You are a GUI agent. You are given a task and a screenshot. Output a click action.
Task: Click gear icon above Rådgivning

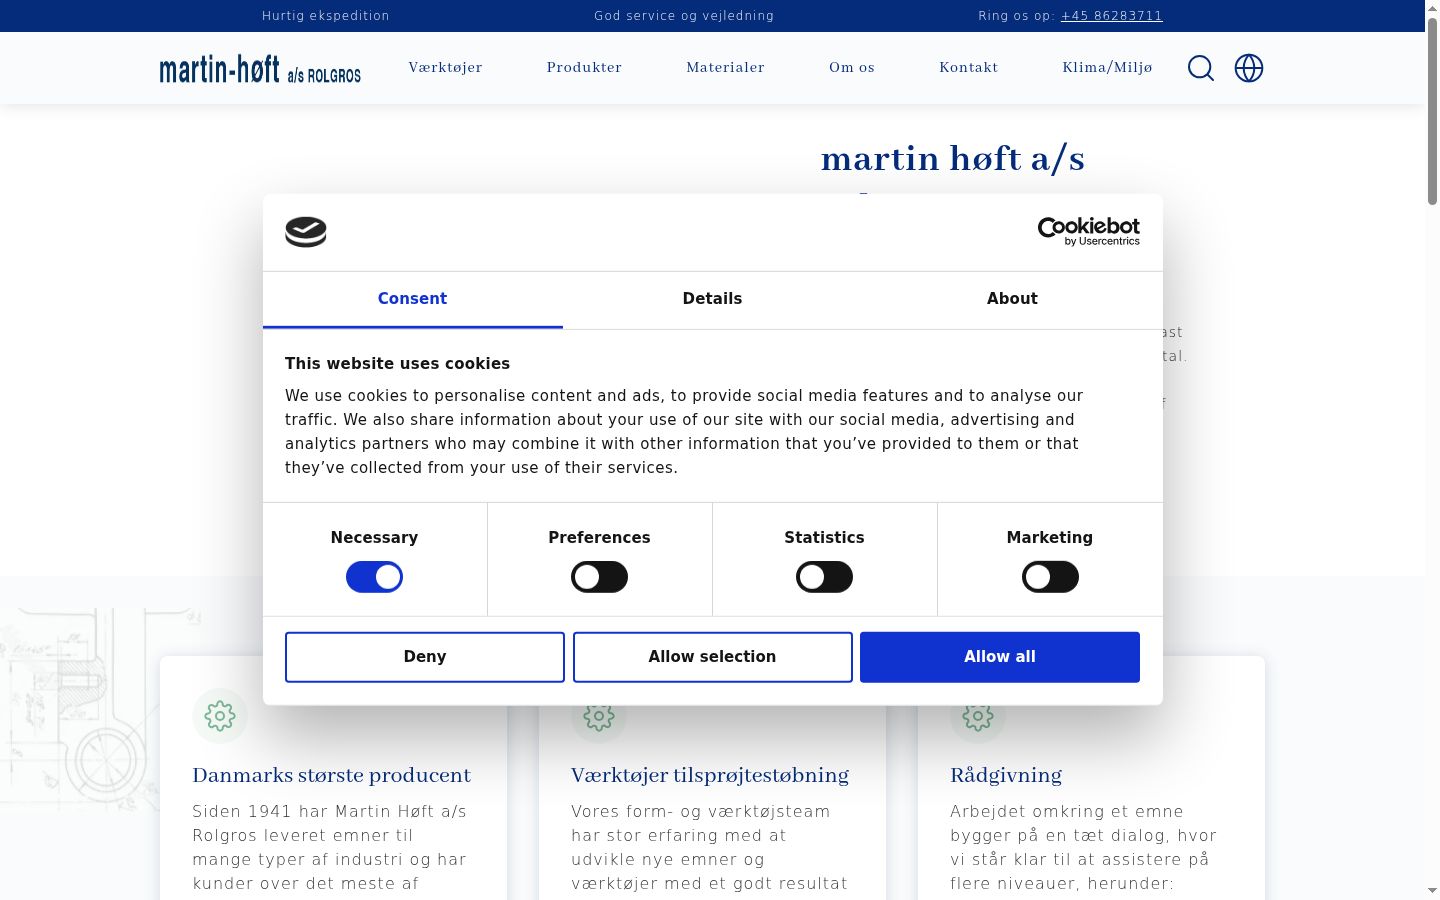tap(978, 716)
